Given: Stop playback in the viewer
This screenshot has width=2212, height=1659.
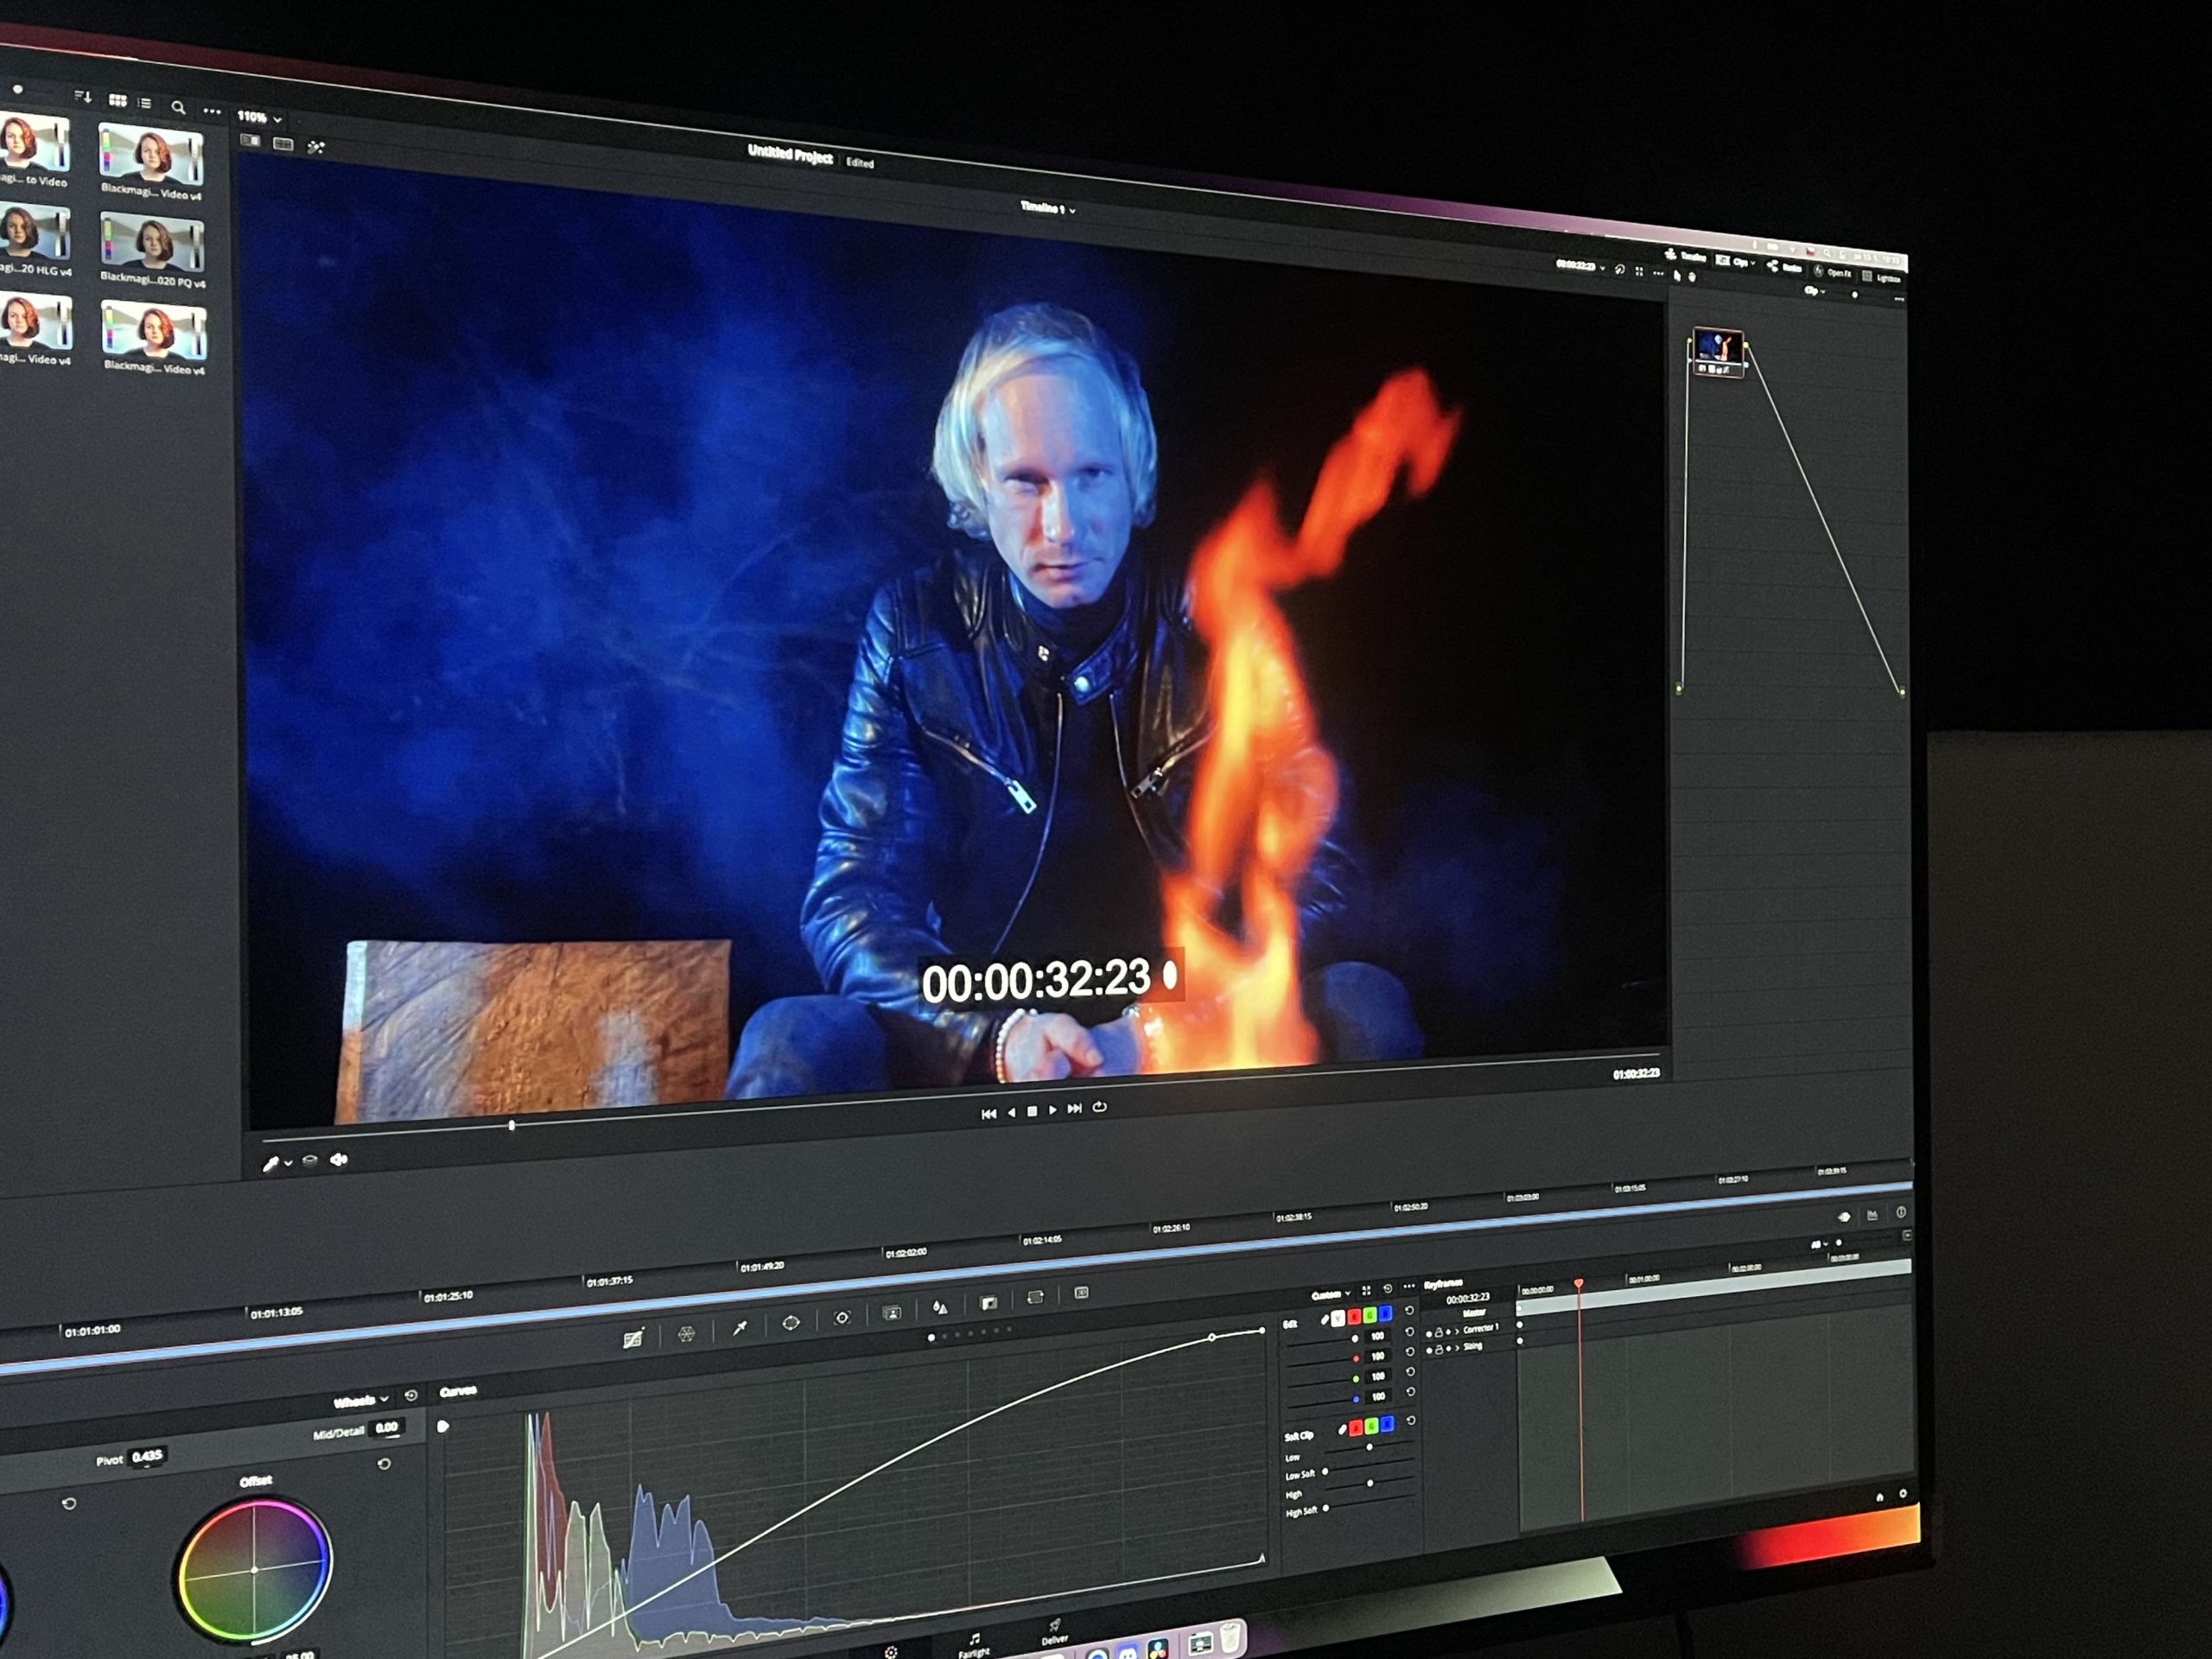Looking at the screenshot, I should (1032, 1111).
